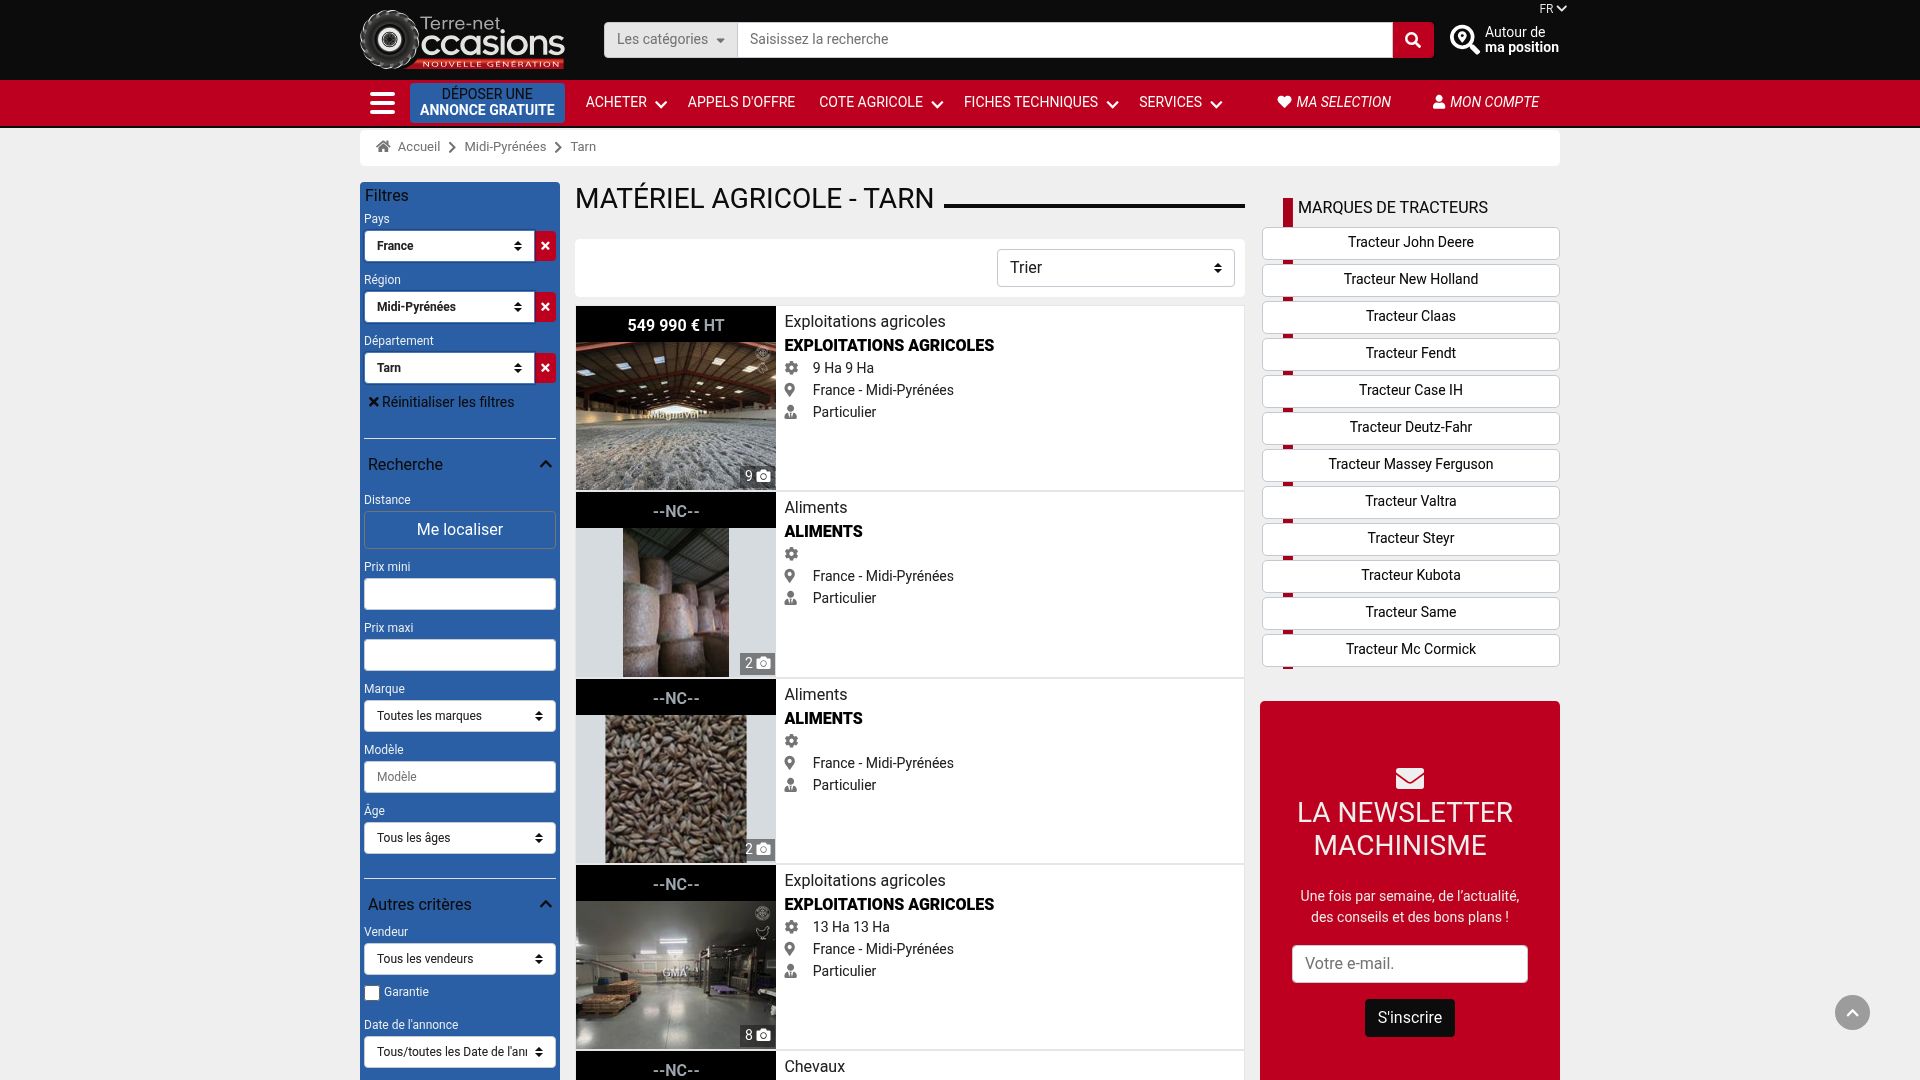Collapse the Autres critères section
Screen dimensions: 1920x1080
[545, 904]
